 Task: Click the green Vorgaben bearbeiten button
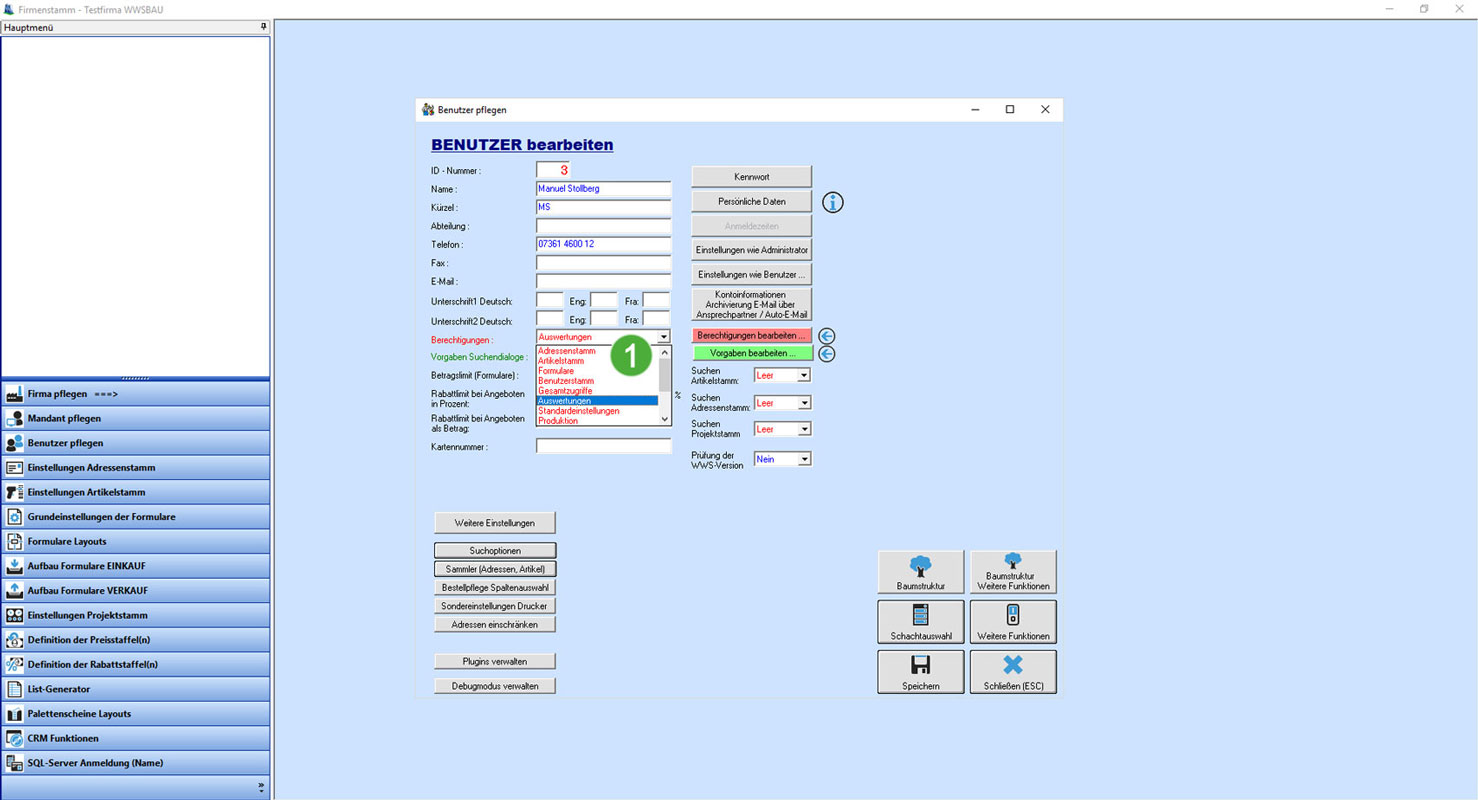point(752,353)
